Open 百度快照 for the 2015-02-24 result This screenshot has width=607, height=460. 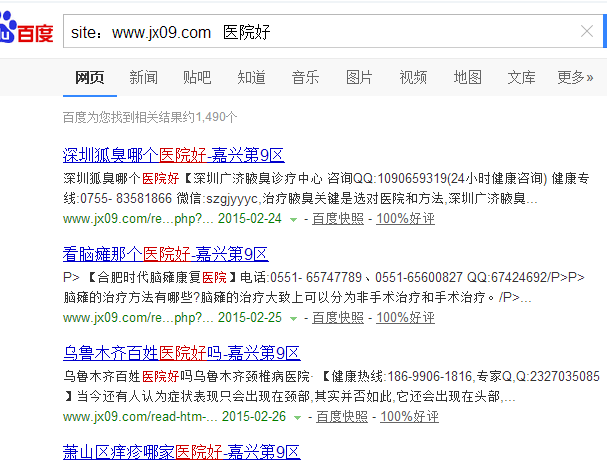click(x=338, y=219)
